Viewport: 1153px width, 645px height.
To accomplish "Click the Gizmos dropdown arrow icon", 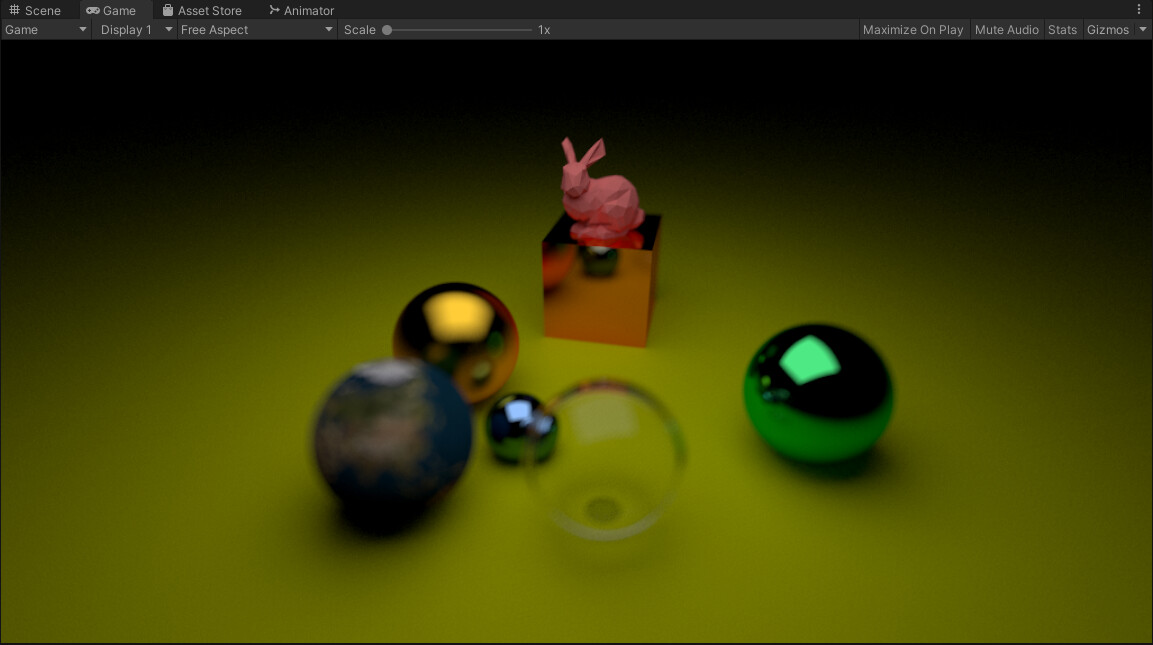I will pos(1143,29).
